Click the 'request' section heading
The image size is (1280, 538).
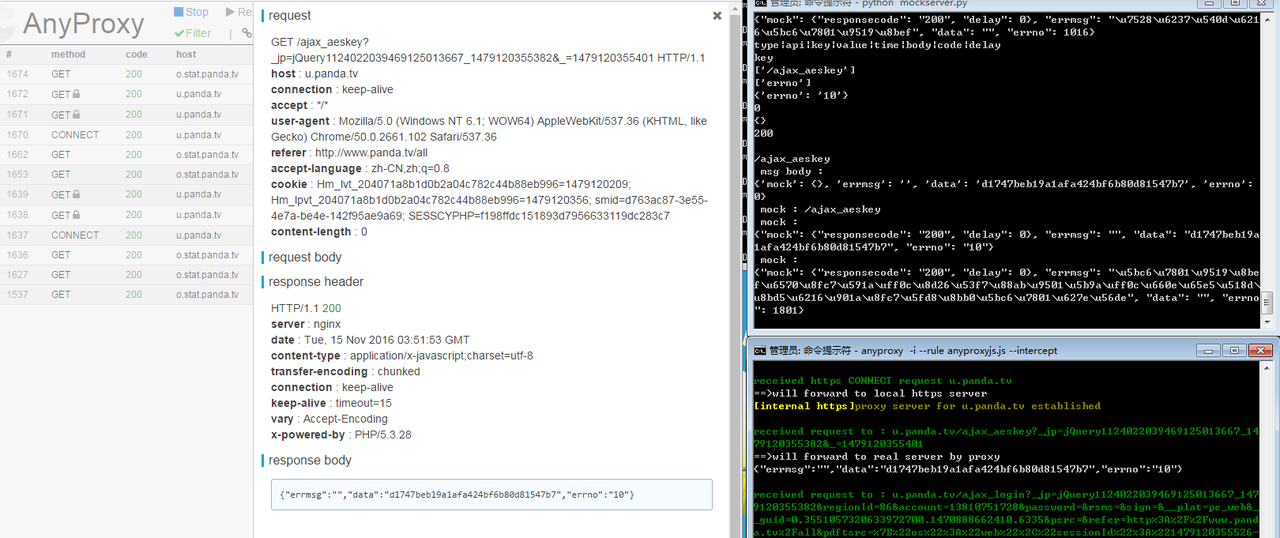pos(290,16)
